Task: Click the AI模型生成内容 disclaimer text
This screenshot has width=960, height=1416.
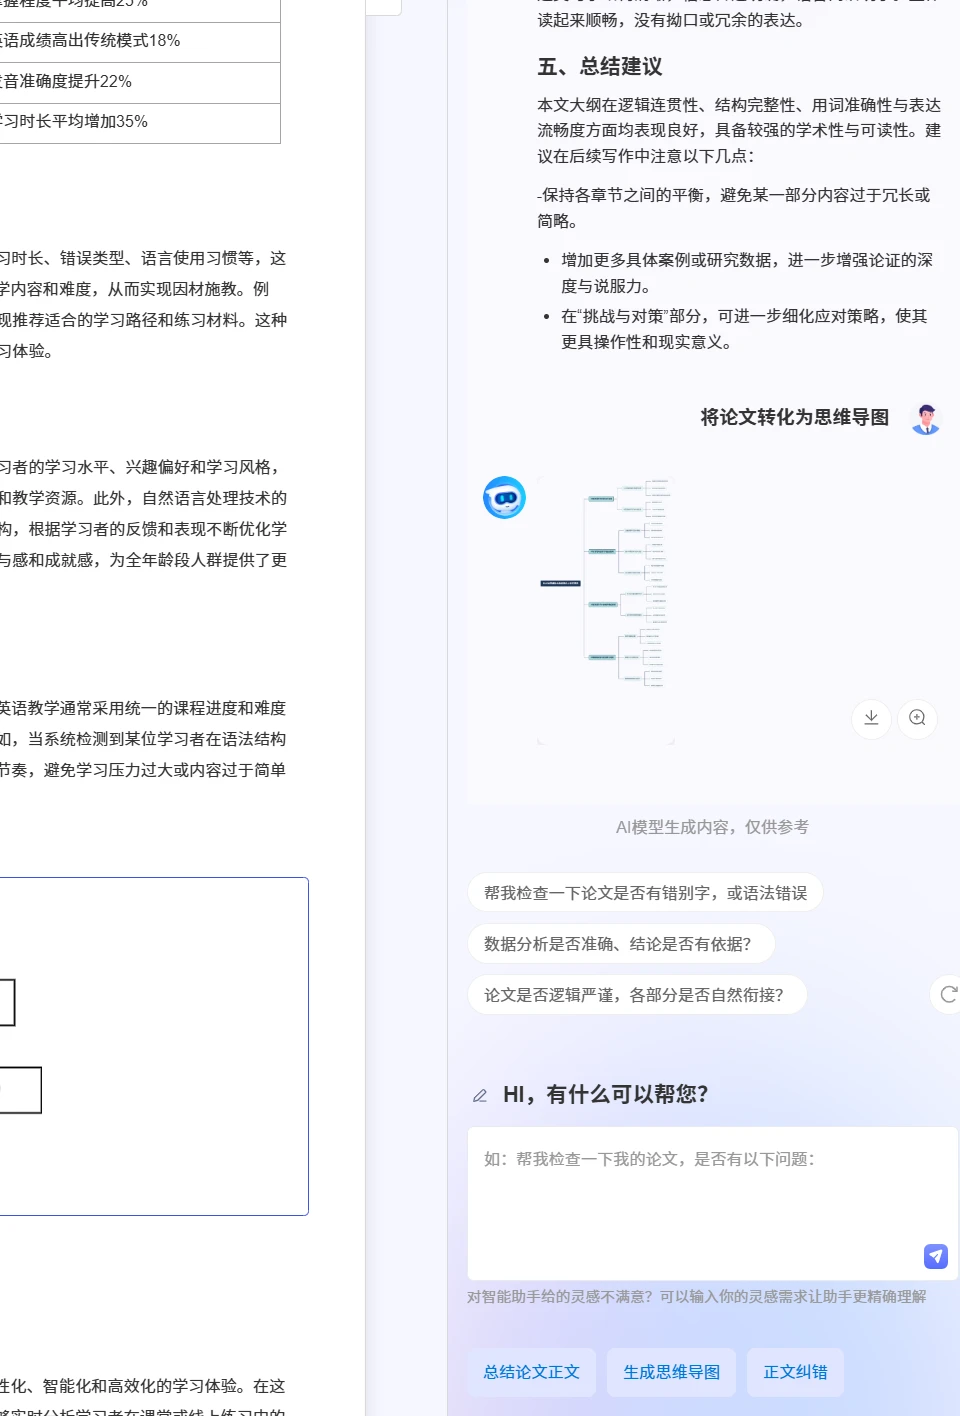Action: (x=712, y=827)
